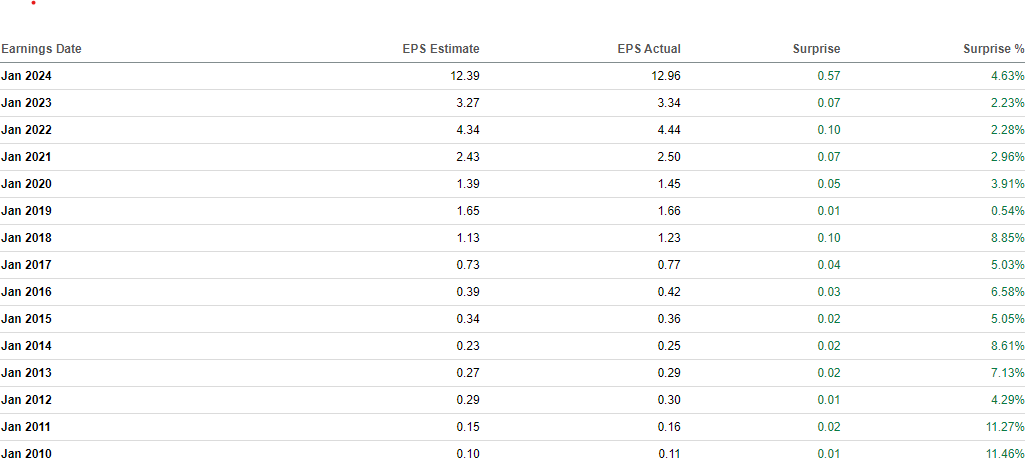Screen dimensions: 1031x467
Task: Click the Surprise % column header
Action: click(x=993, y=49)
